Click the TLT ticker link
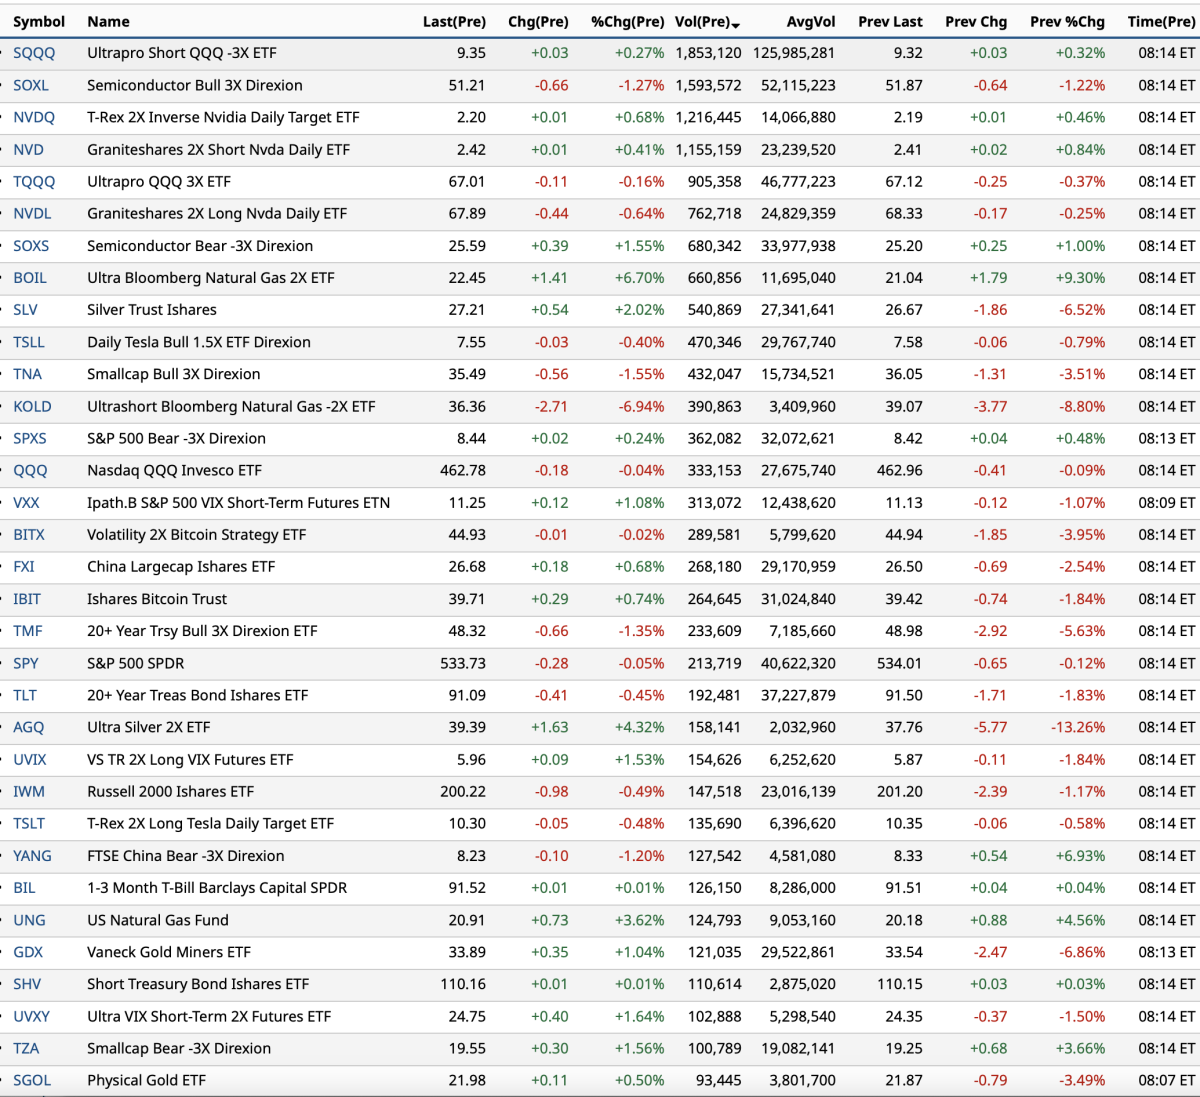Image resolution: width=1200 pixels, height=1097 pixels. (25, 695)
